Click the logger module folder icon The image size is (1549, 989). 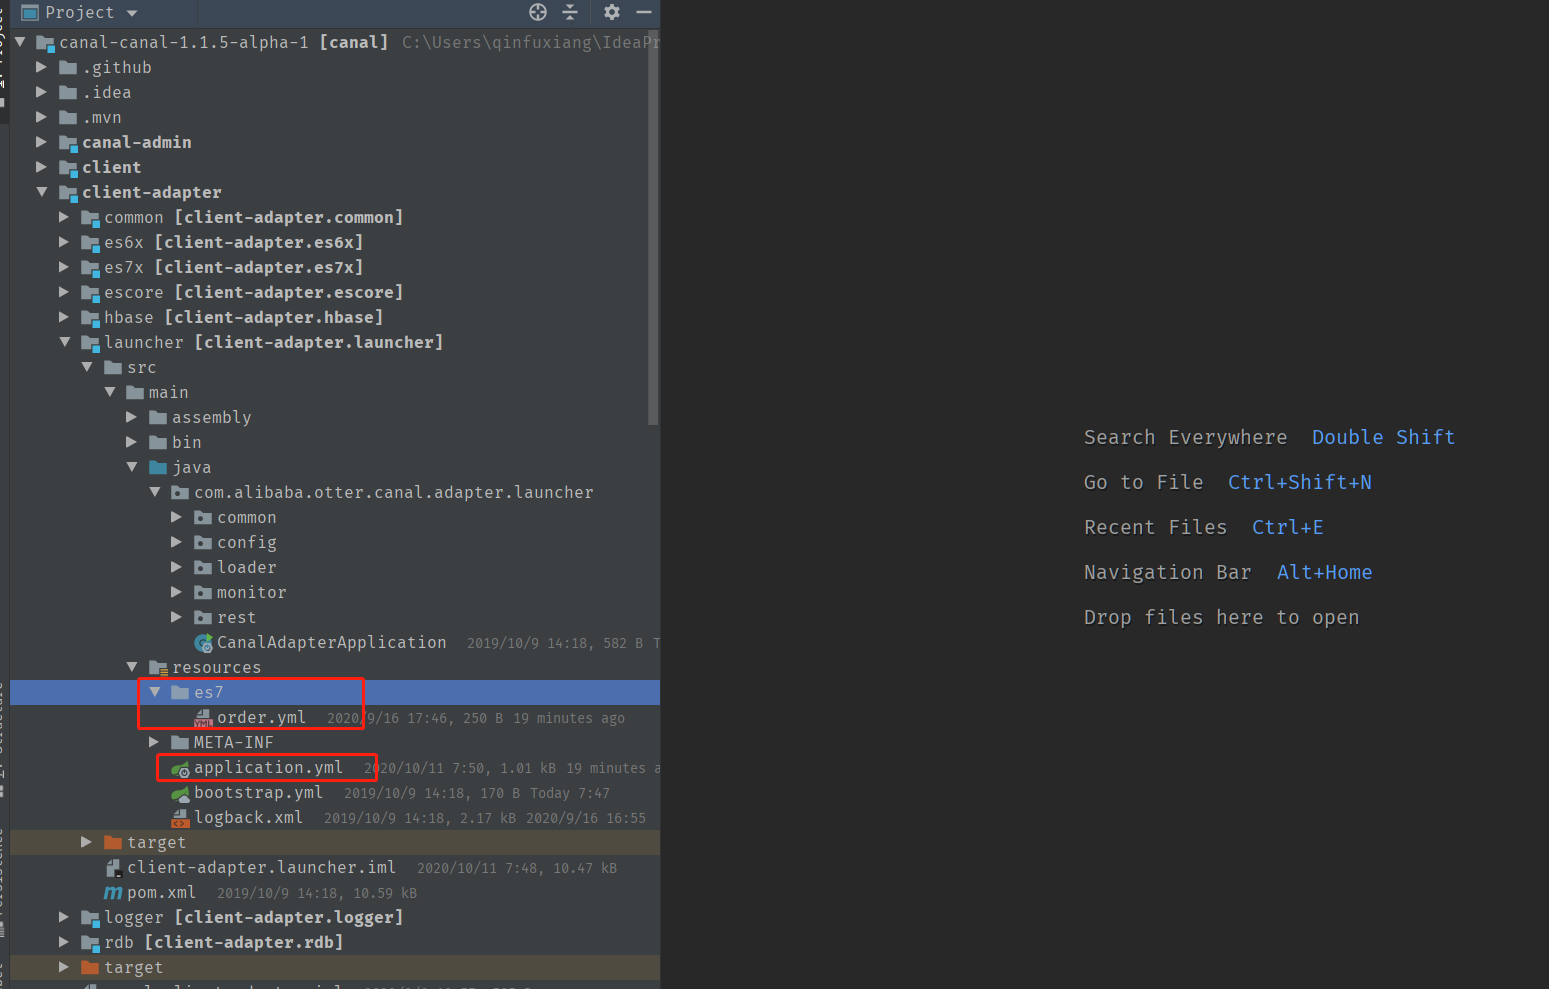tap(90, 918)
